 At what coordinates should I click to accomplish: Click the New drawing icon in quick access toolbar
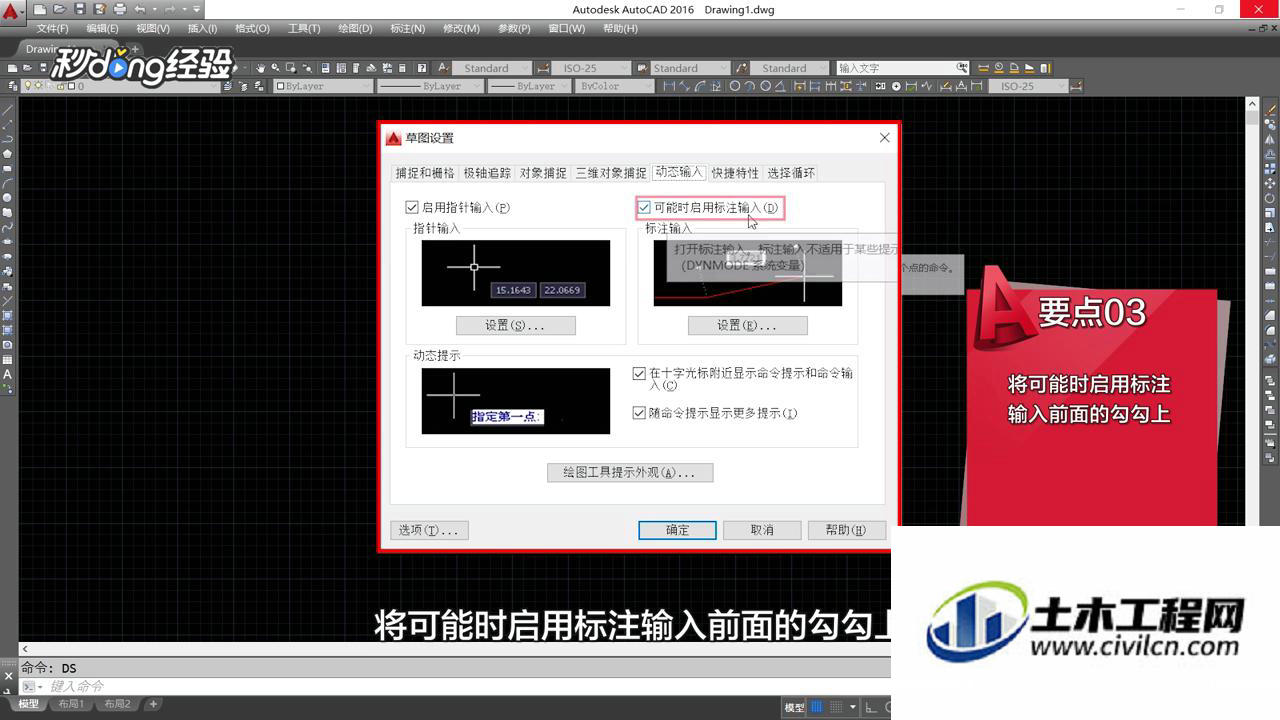click(40, 10)
